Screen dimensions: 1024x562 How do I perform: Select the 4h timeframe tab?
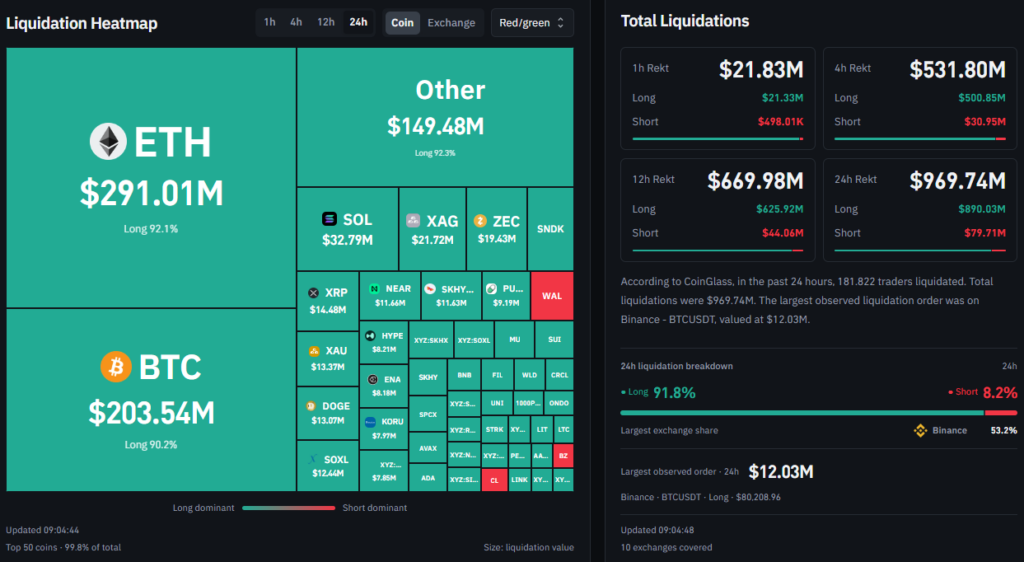pos(296,22)
